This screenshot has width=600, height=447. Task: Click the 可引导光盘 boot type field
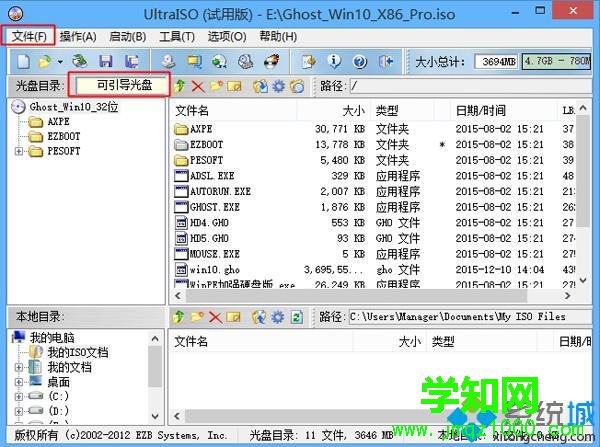[x=122, y=85]
